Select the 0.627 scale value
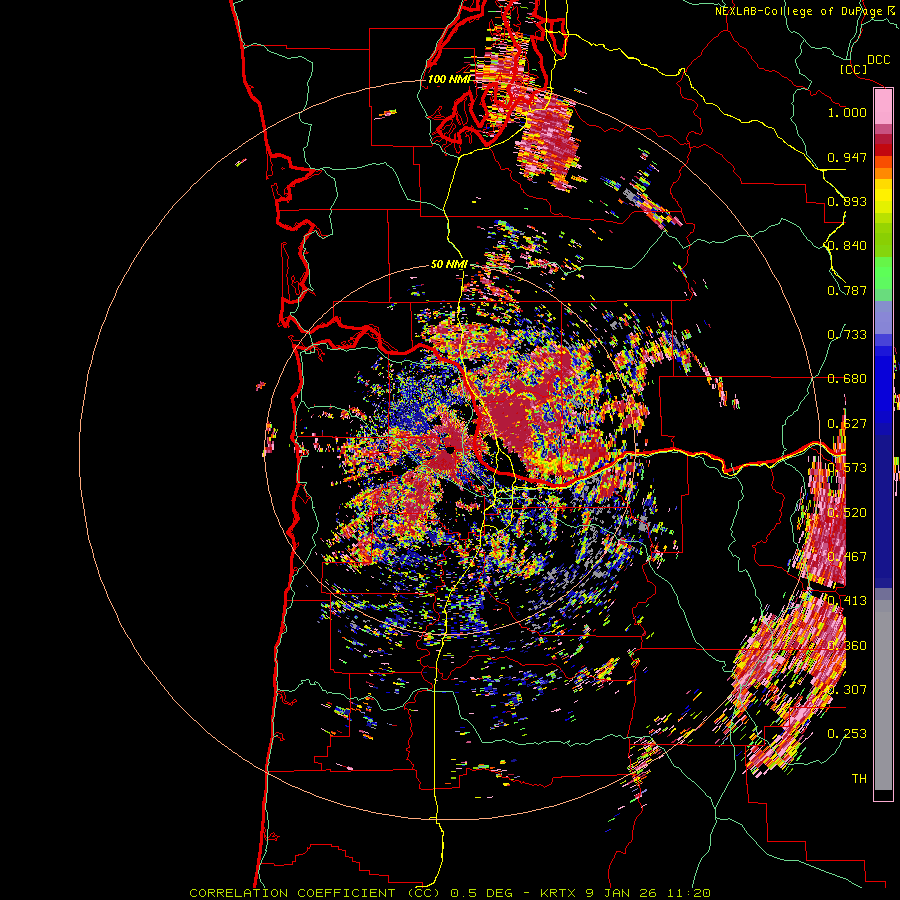Screen dimensions: 900x900 pyautogui.click(x=847, y=424)
